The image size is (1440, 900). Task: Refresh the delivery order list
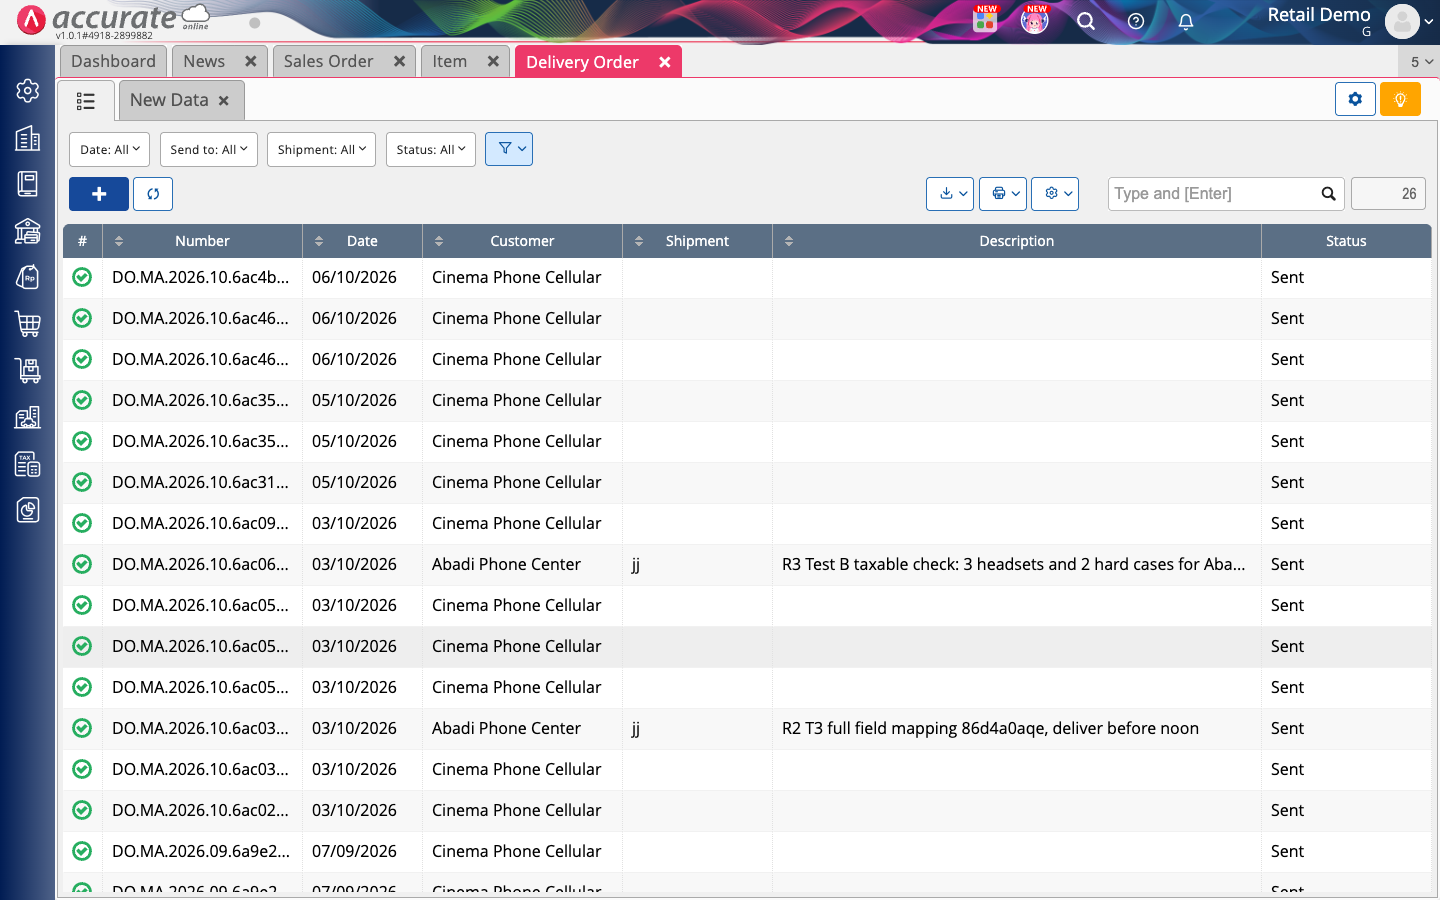(x=153, y=194)
